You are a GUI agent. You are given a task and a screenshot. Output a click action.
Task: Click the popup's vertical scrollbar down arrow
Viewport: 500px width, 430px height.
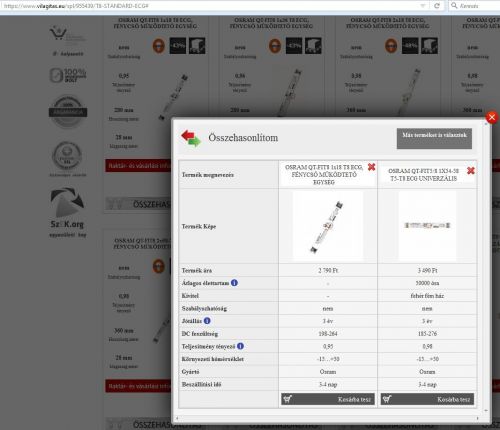click(x=486, y=410)
